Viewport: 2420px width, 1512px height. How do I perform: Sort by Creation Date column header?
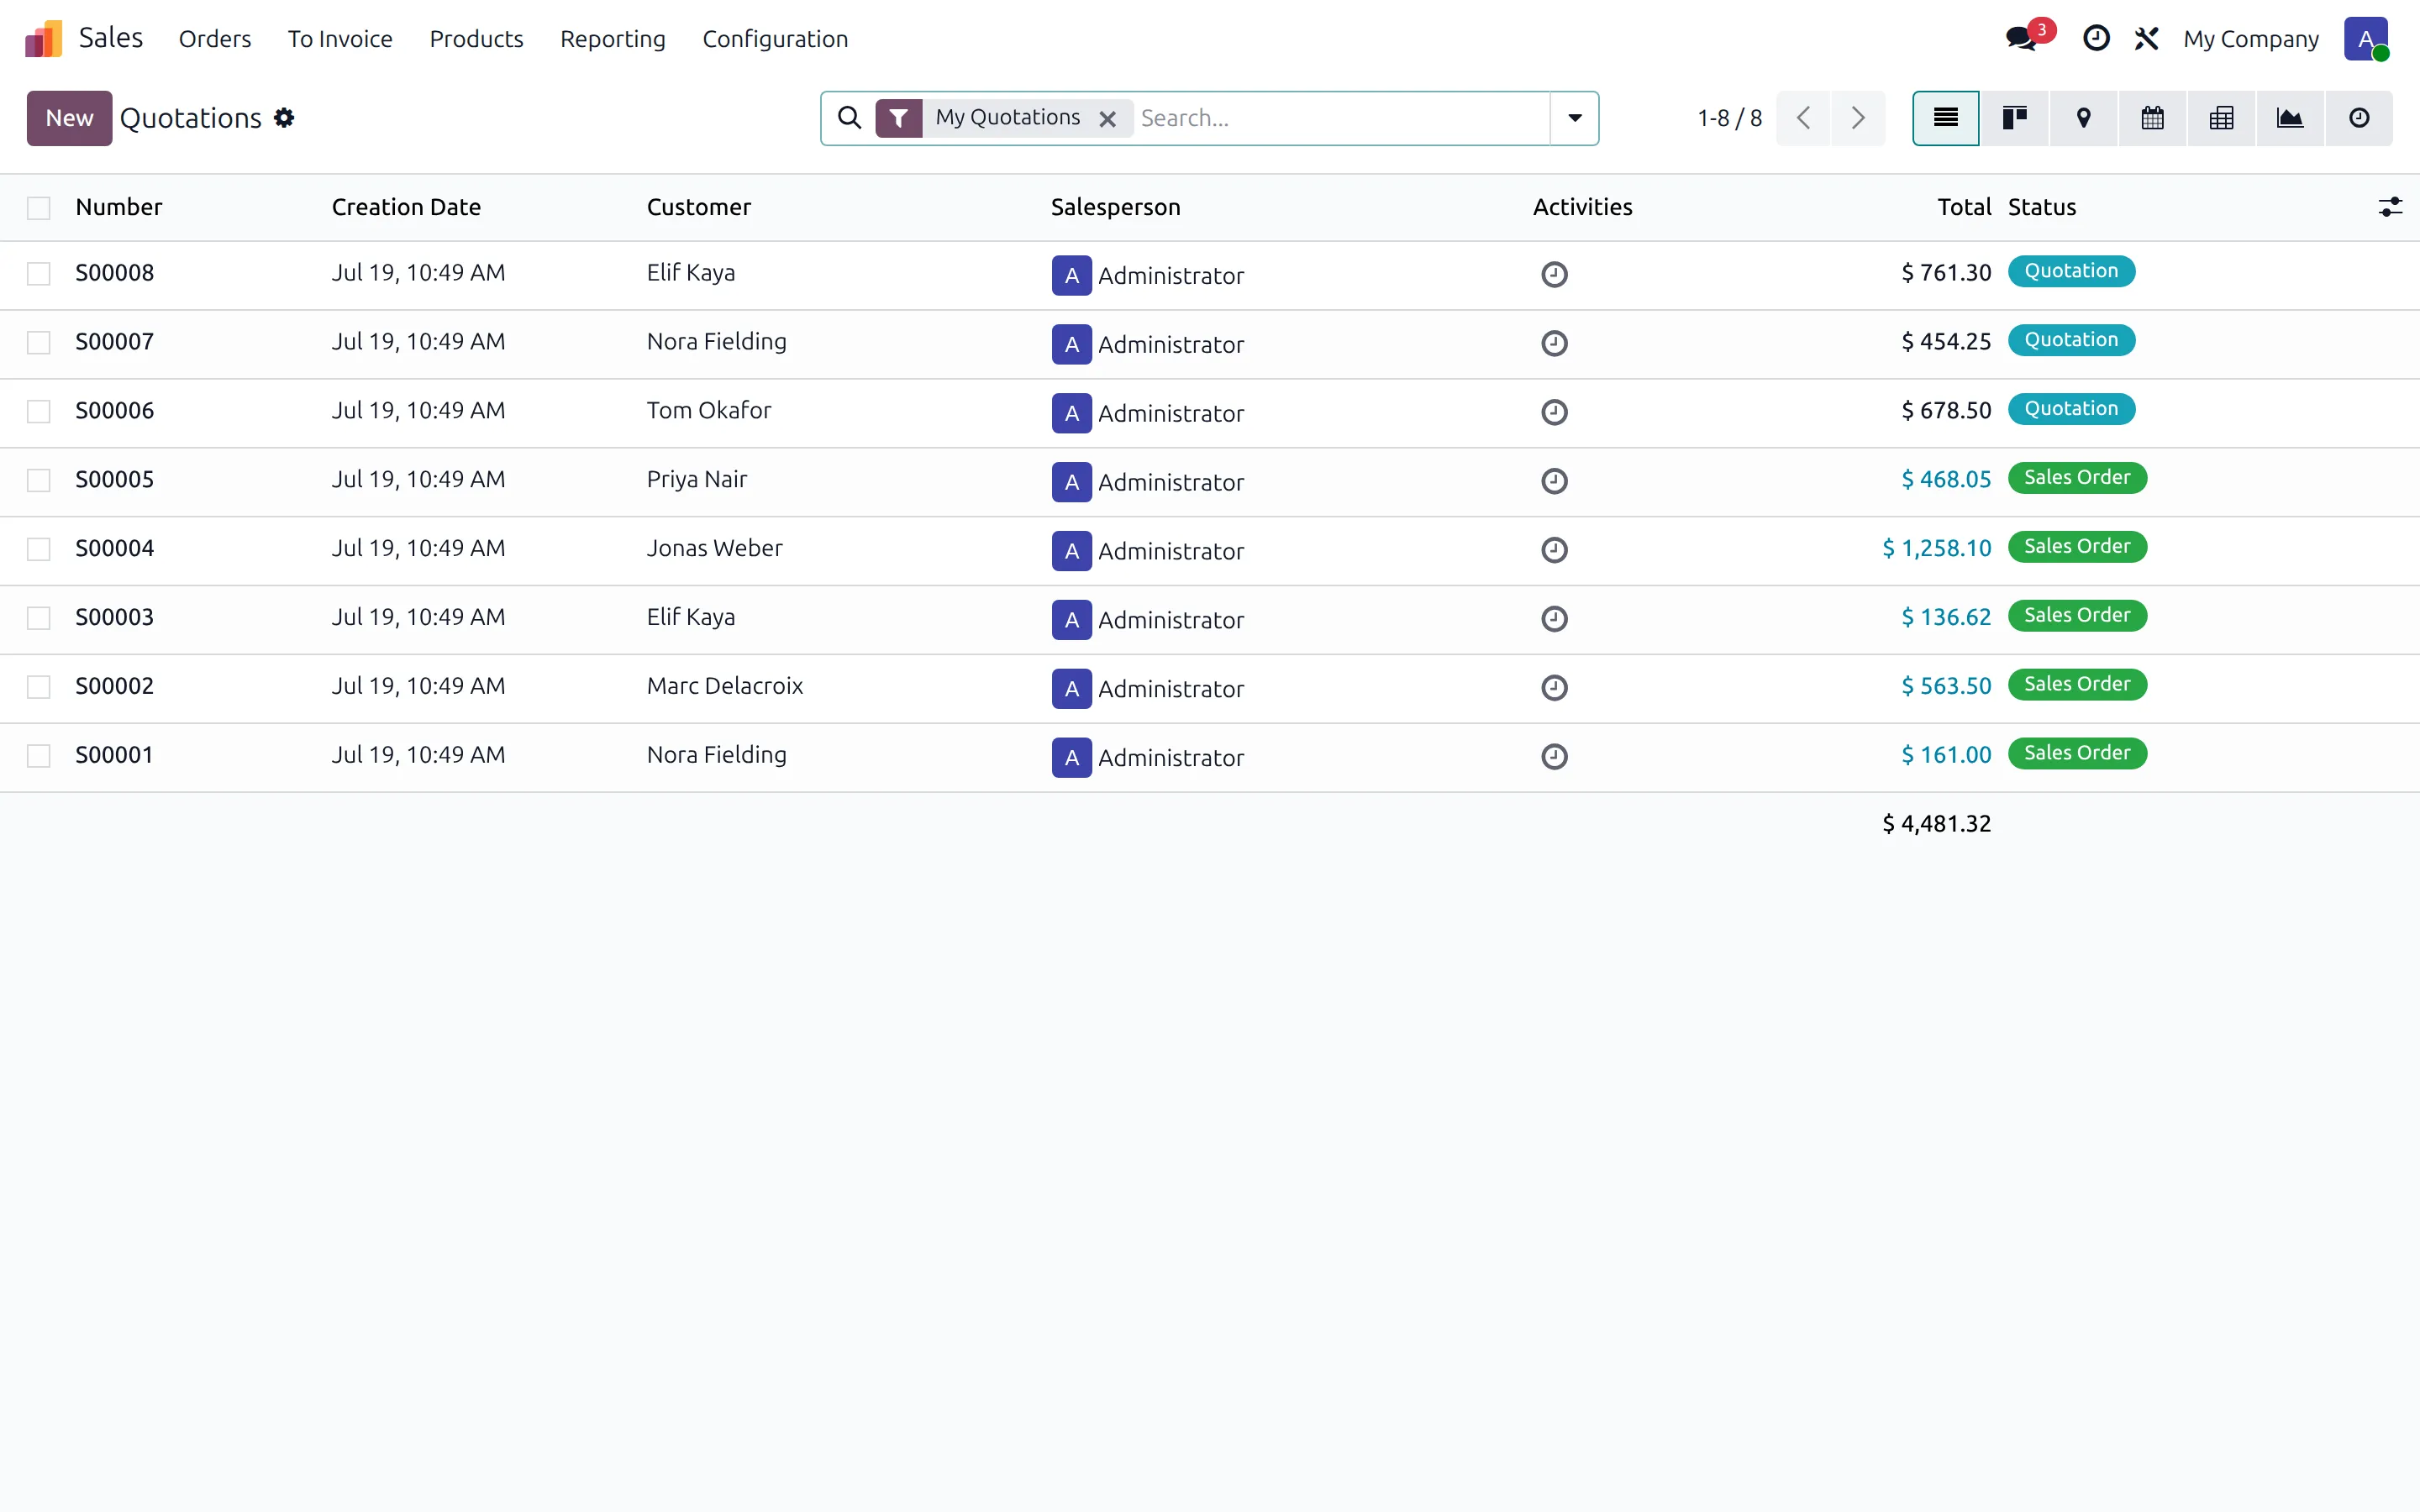tap(406, 207)
